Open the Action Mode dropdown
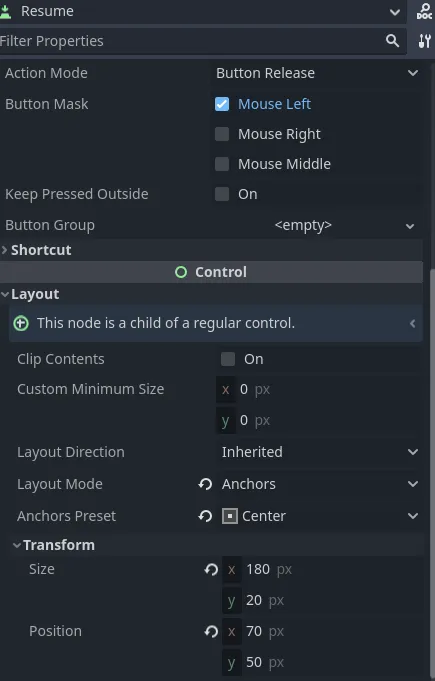This screenshot has width=435, height=681. pos(317,73)
